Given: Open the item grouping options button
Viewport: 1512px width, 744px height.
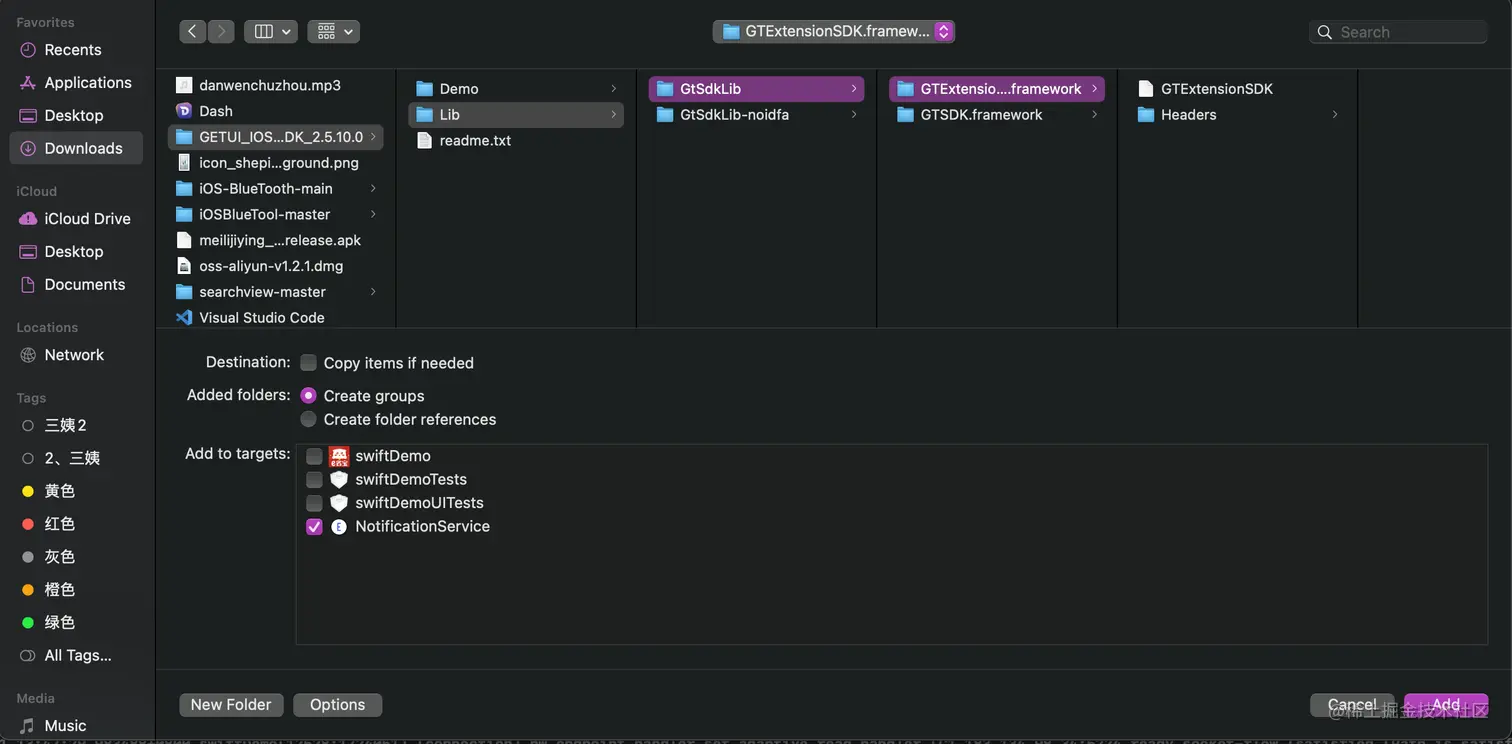Looking at the screenshot, I should point(334,31).
